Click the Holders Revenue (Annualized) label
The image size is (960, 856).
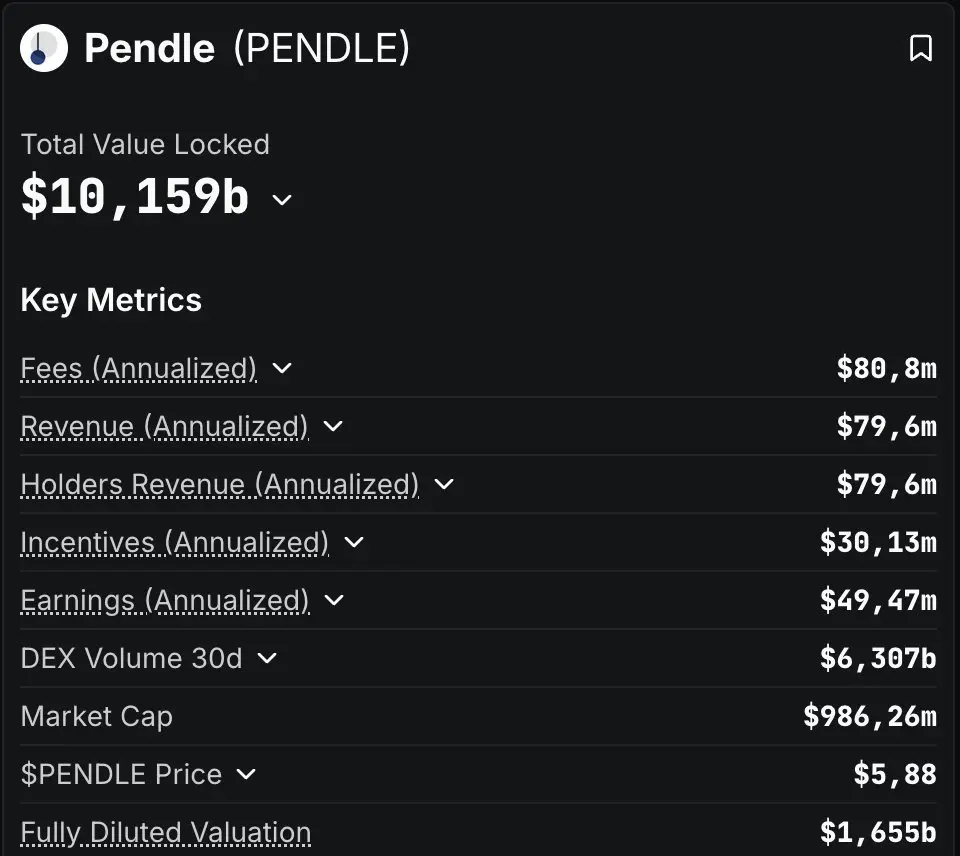pos(220,485)
